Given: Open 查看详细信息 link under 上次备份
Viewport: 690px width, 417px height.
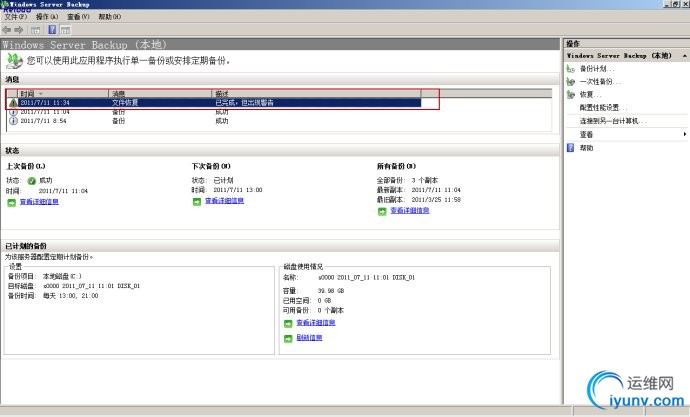Looking at the screenshot, I should 39,202.
